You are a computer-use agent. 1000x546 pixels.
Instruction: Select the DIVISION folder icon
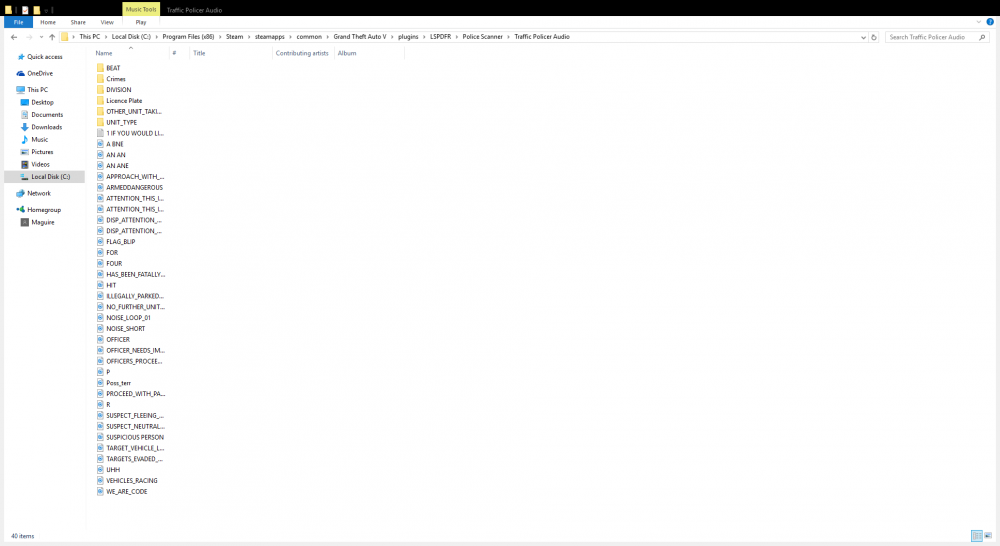[100, 89]
